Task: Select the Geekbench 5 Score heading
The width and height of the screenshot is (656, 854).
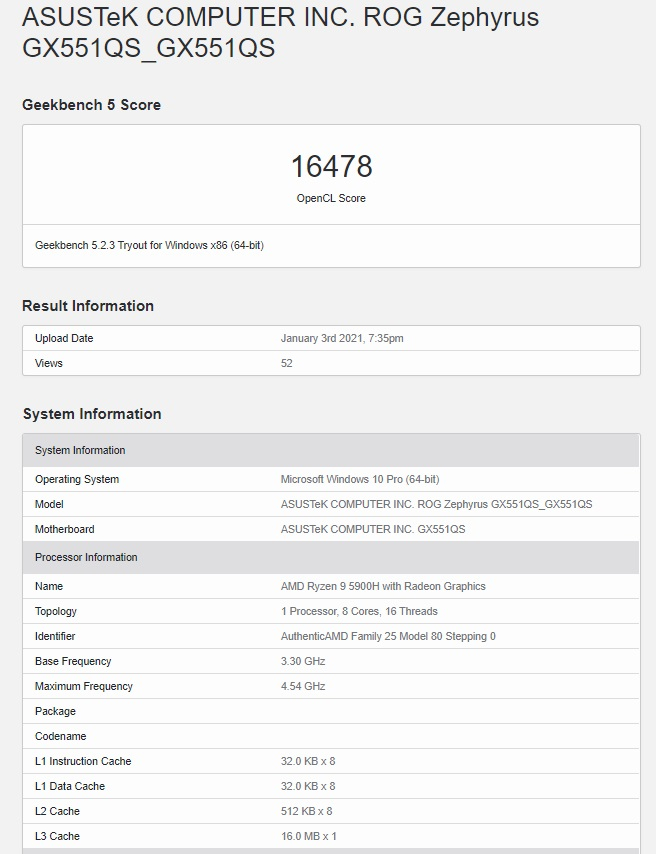Action: 92,105
